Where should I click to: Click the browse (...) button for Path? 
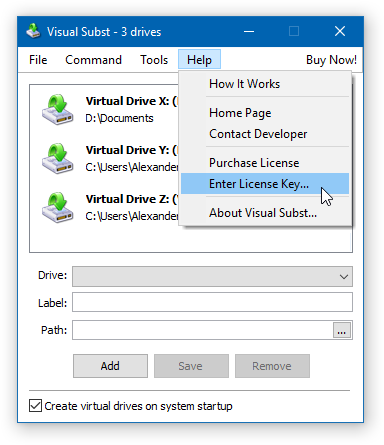pos(342,330)
